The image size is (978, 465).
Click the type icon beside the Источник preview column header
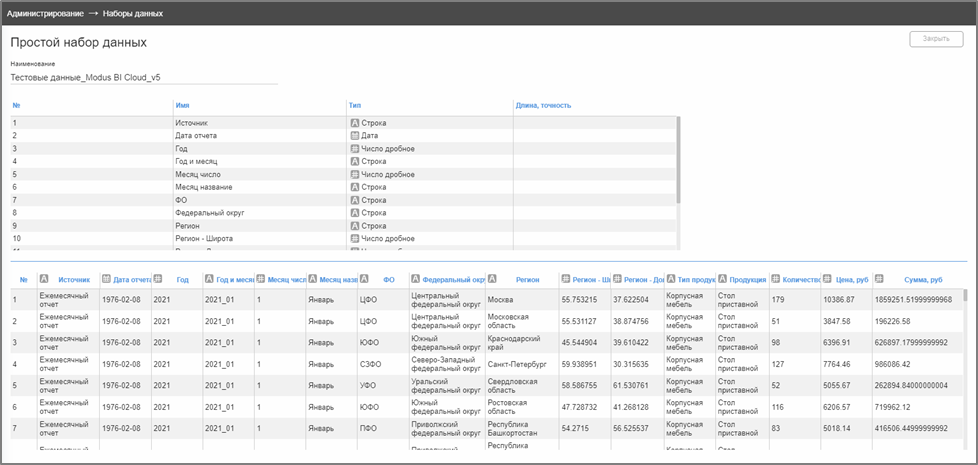44,280
